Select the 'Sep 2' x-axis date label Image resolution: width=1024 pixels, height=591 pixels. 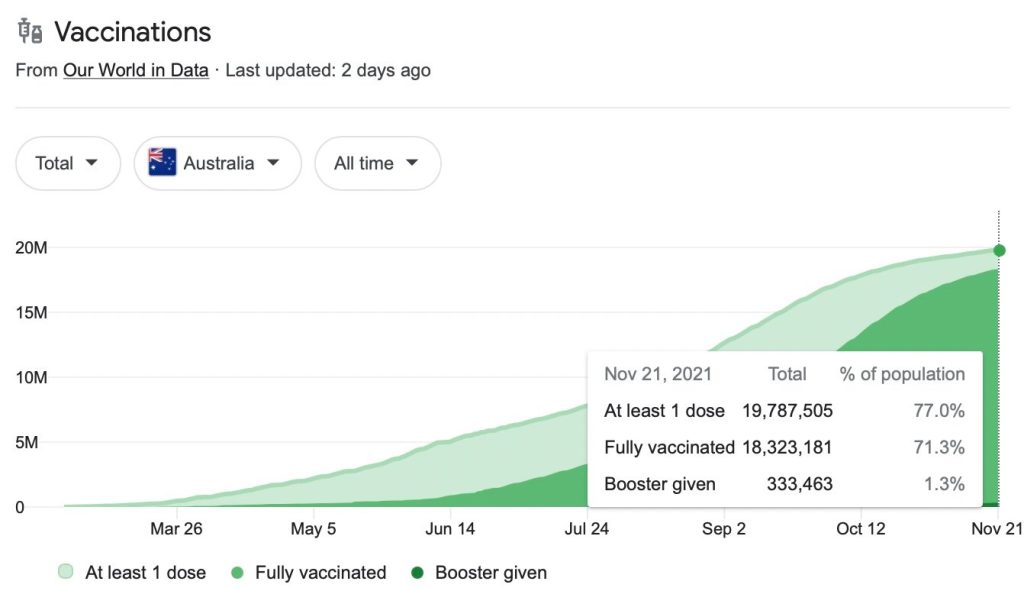coord(723,529)
